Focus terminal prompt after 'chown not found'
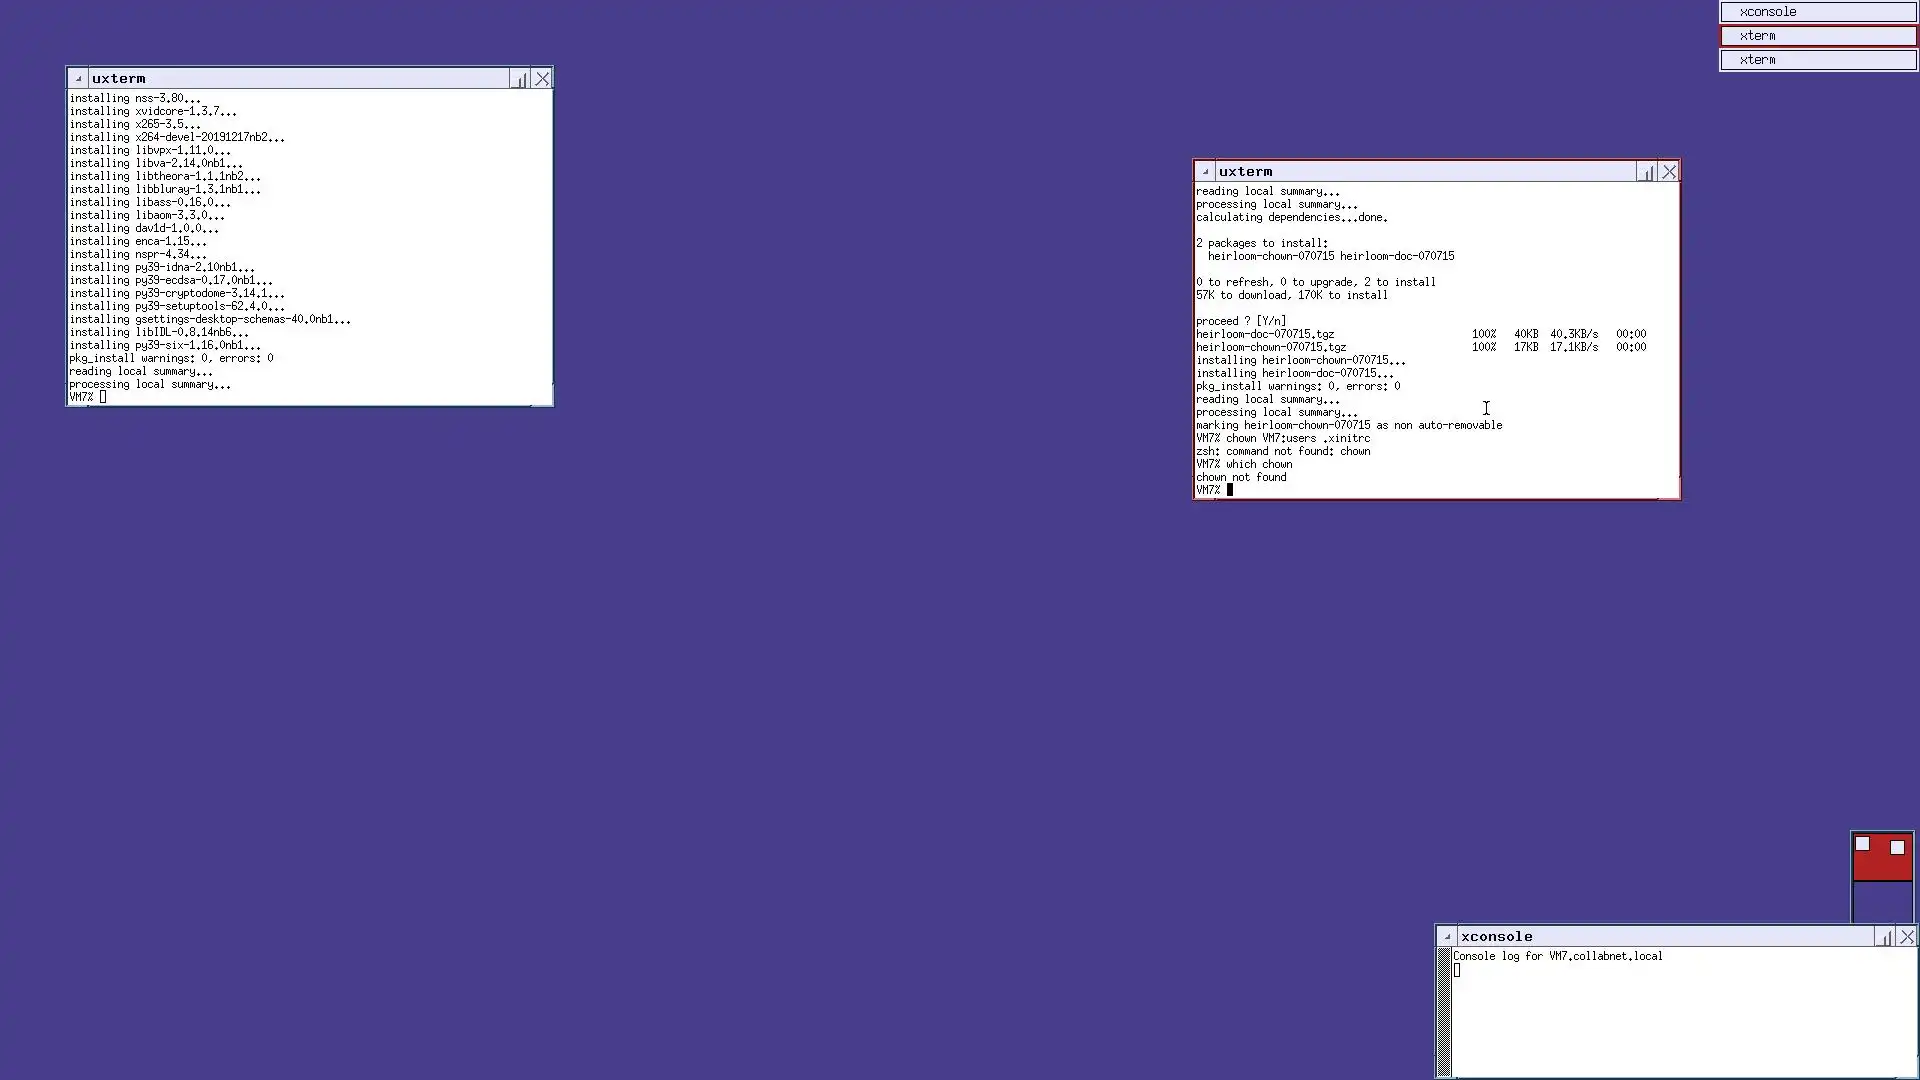This screenshot has width=1920, height=1080. click(x=1231, y=490)
